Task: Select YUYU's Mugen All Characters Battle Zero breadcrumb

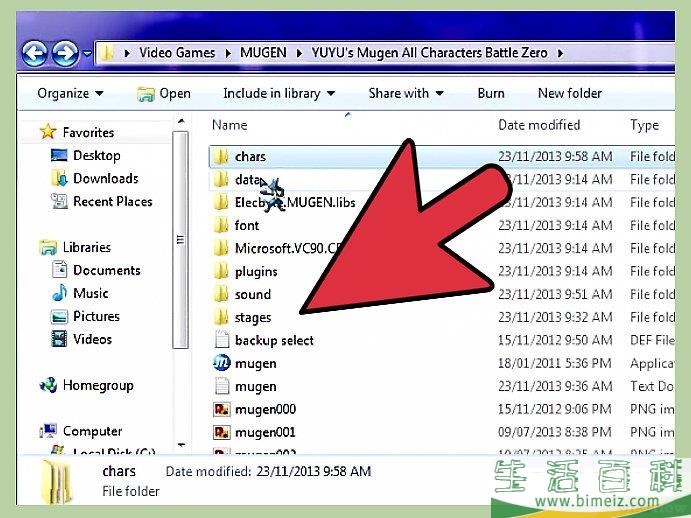Action: [x=429, y=53]
